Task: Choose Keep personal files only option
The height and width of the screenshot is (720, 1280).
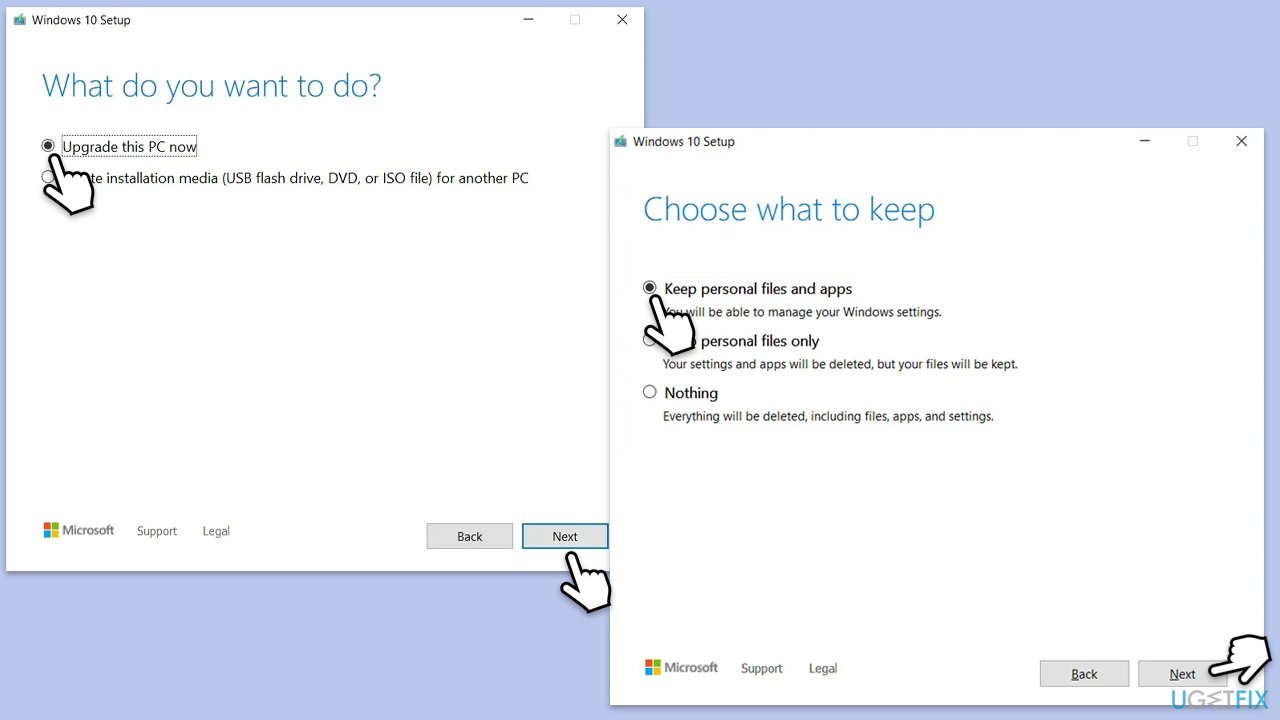Action: pos(732,341)
